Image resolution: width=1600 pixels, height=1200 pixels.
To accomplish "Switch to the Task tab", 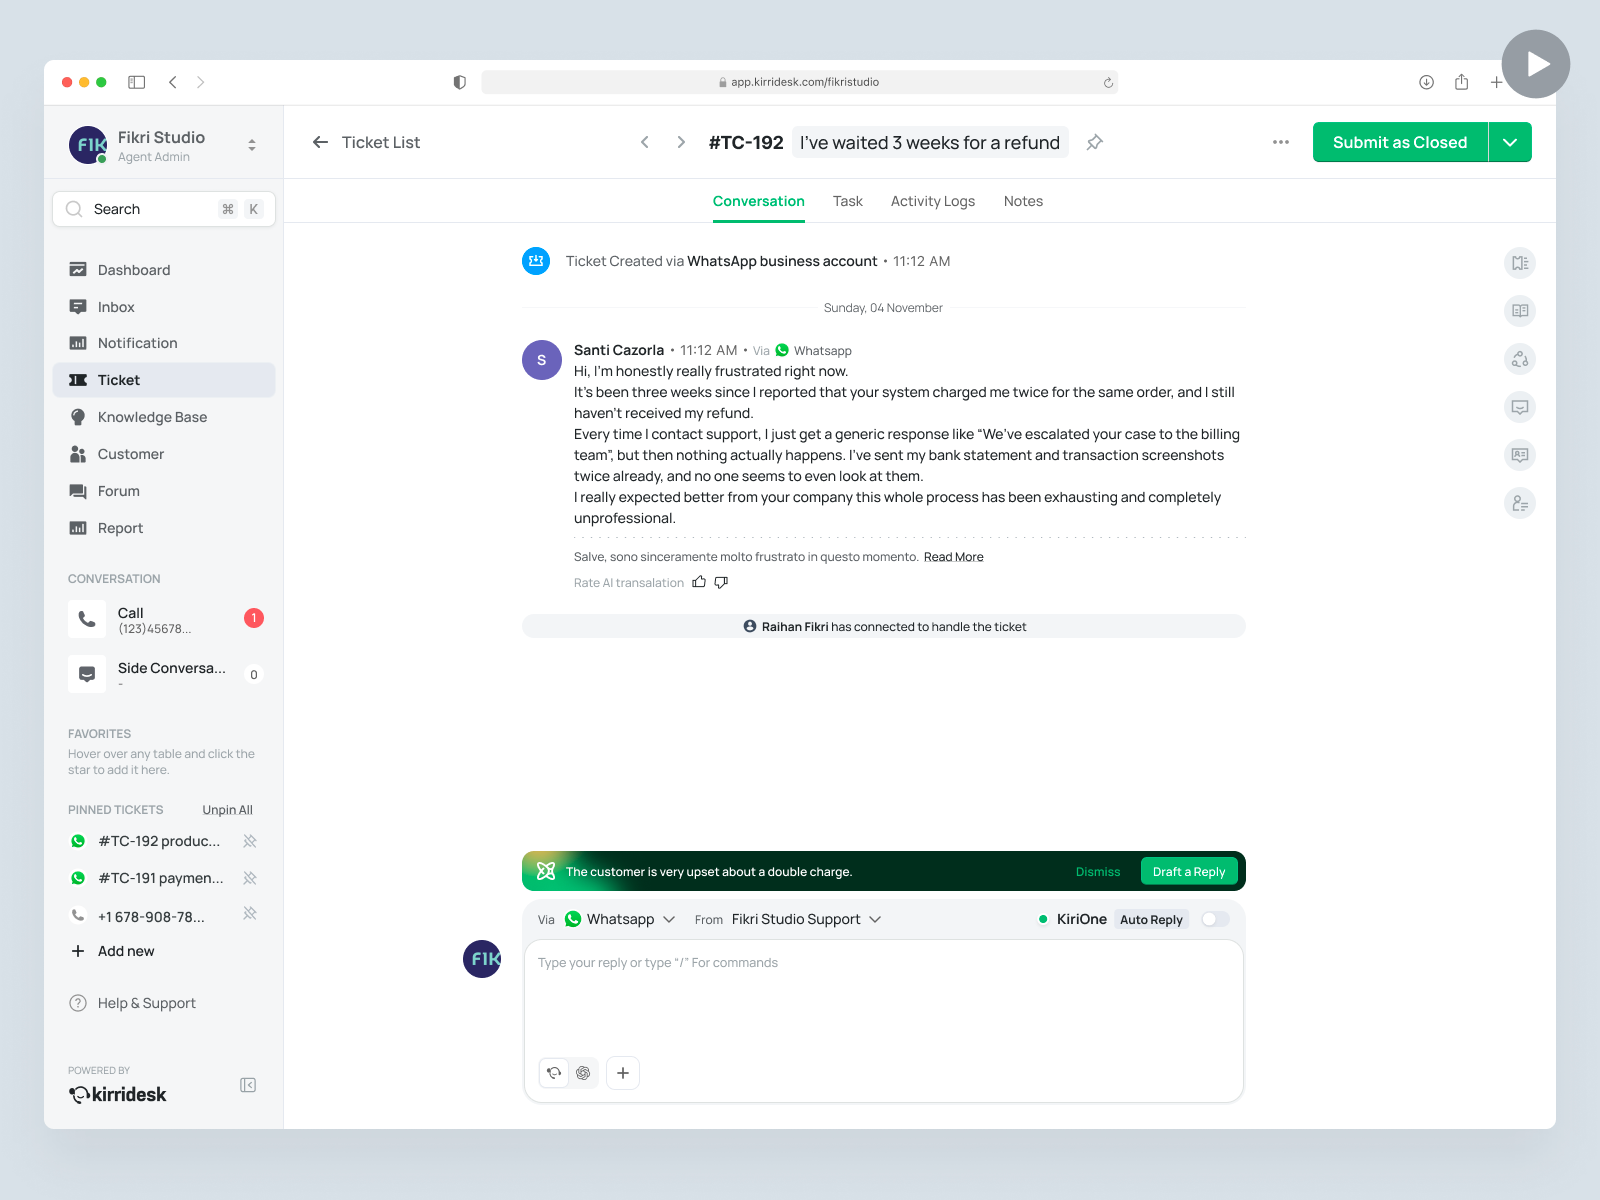I will (848, 201).
